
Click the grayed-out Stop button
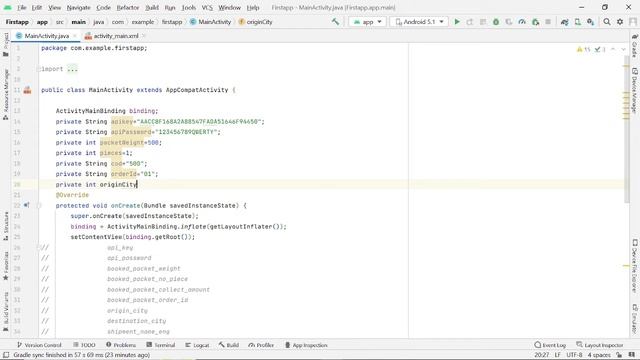tap(548, 22)
